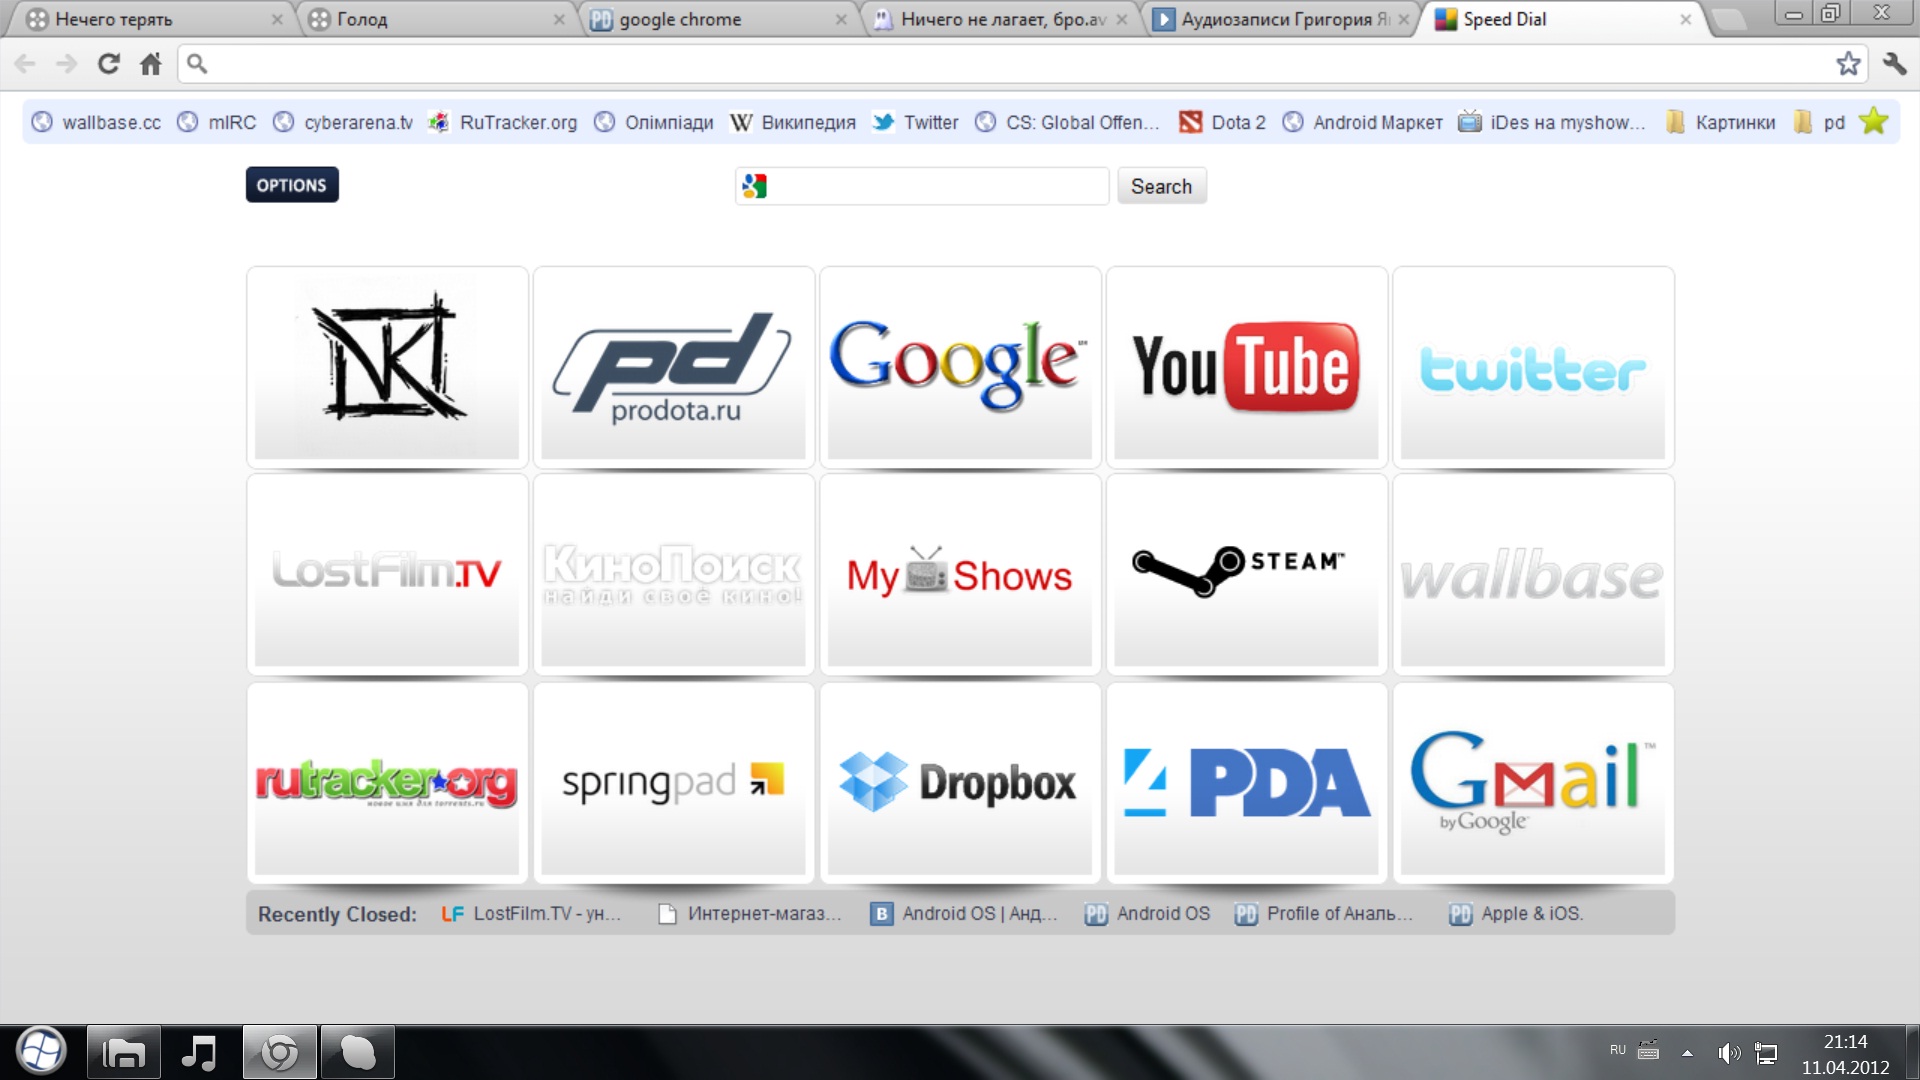Reopen the recently closed Android OS prodota page
Screen dimensions: 1920x1080
1147,913
